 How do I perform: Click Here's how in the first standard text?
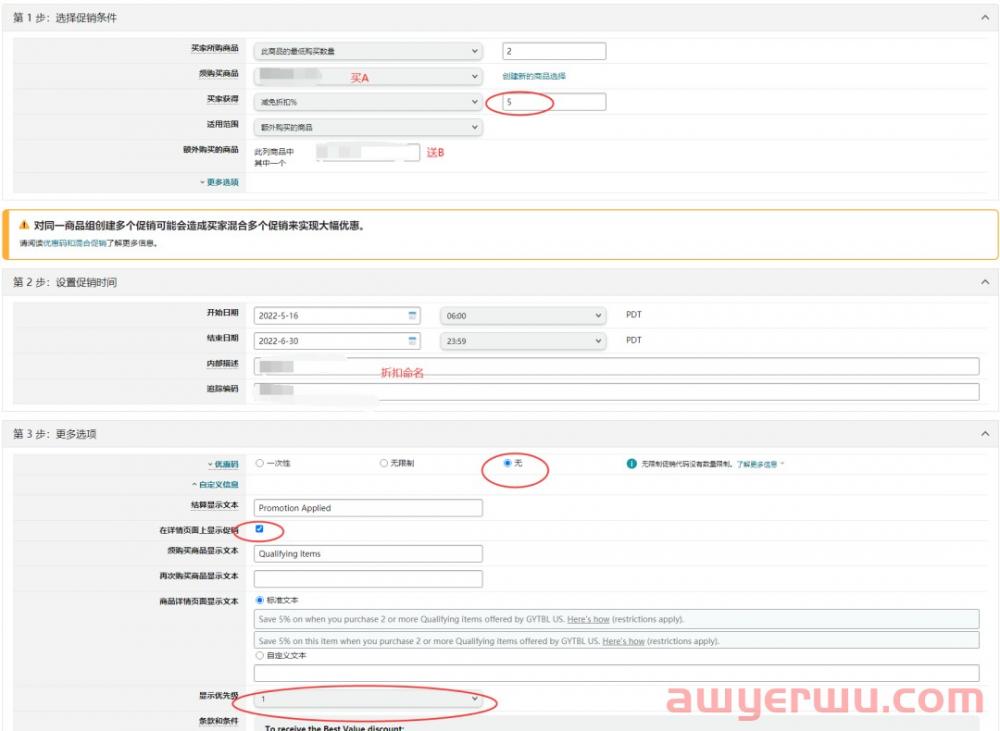pyautogui.click(x=588, y=619)
